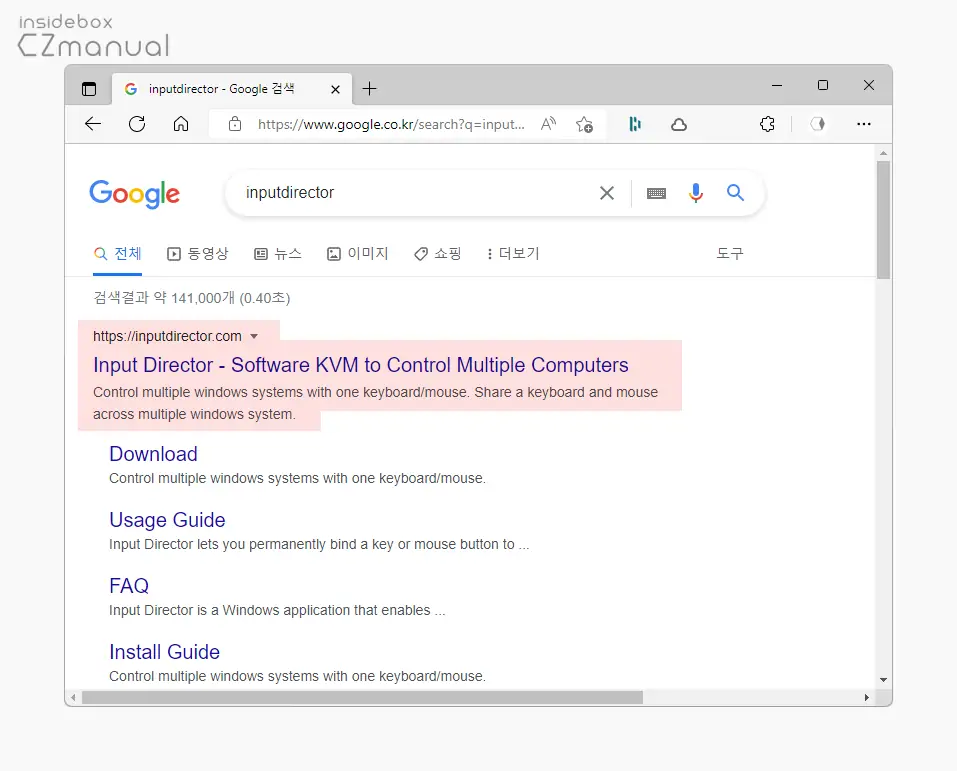
Task: Open the cloud extension icon
Action: click(679, 125)
